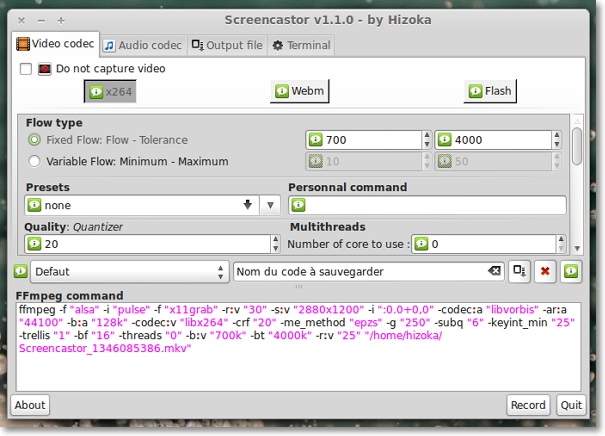Screen dimensions: 605x436
Task: Click the options panel vertical scrollbar handle
Action: 577,146
